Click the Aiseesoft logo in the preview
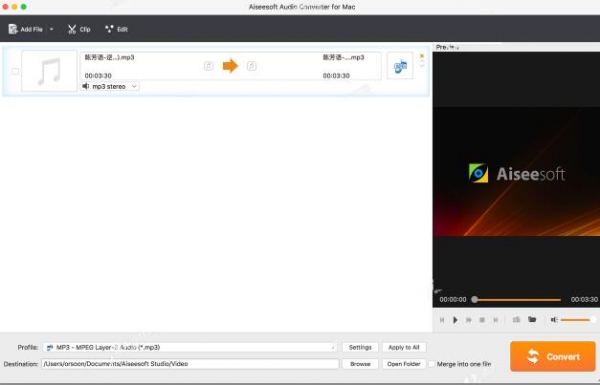The image size is (600, 385). coord(517,174)
